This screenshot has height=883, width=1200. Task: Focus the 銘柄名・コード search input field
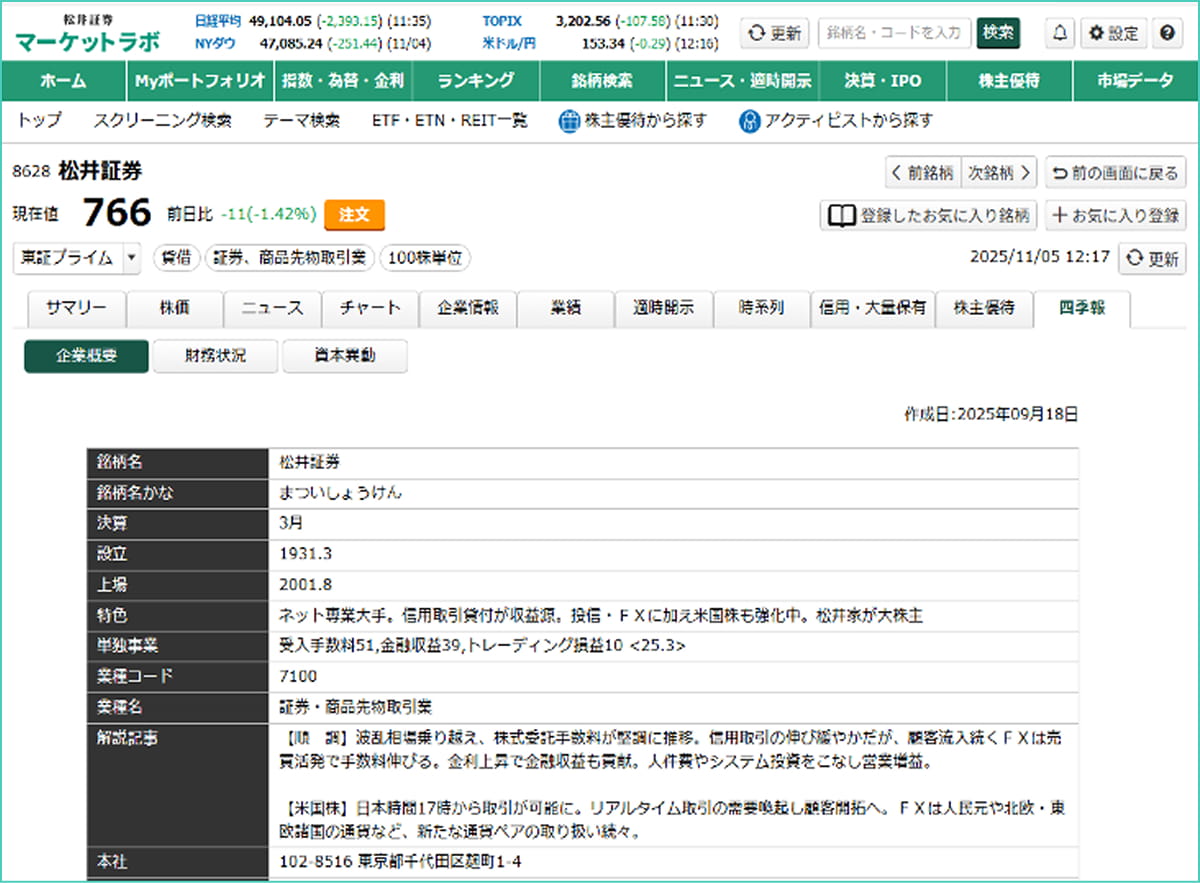[895, 33]
